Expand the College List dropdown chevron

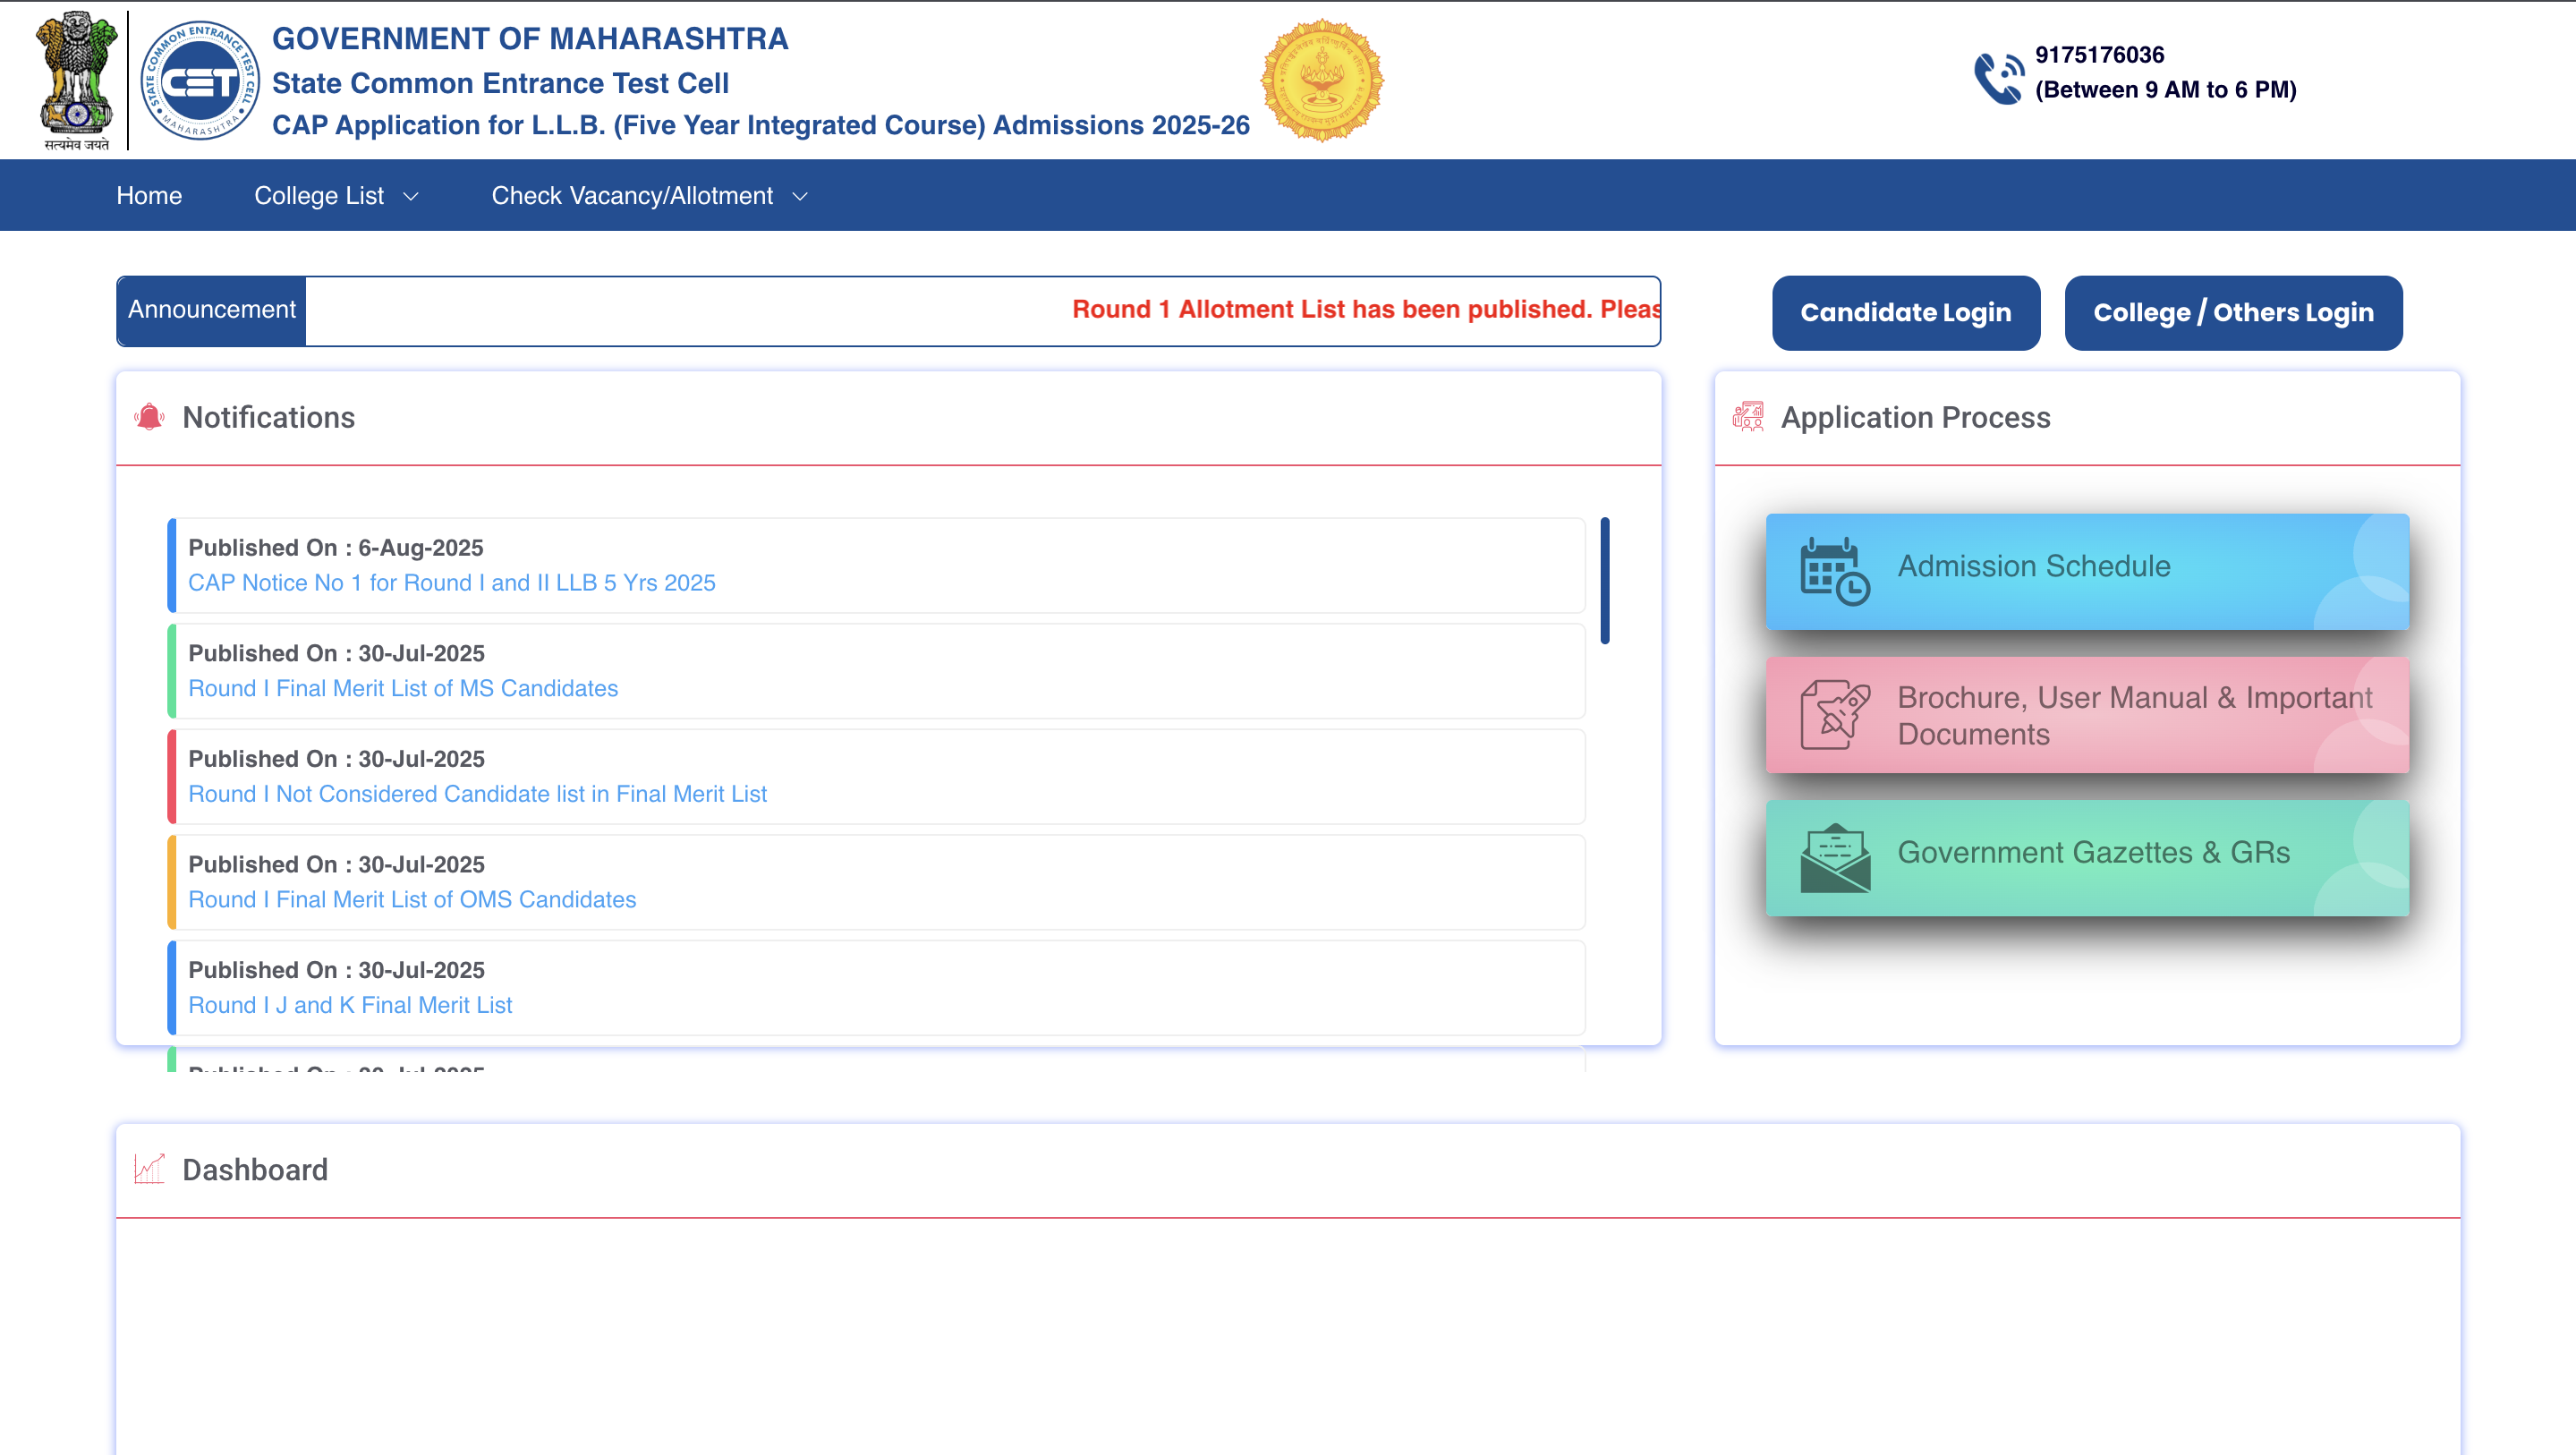[x=410, y=197]
